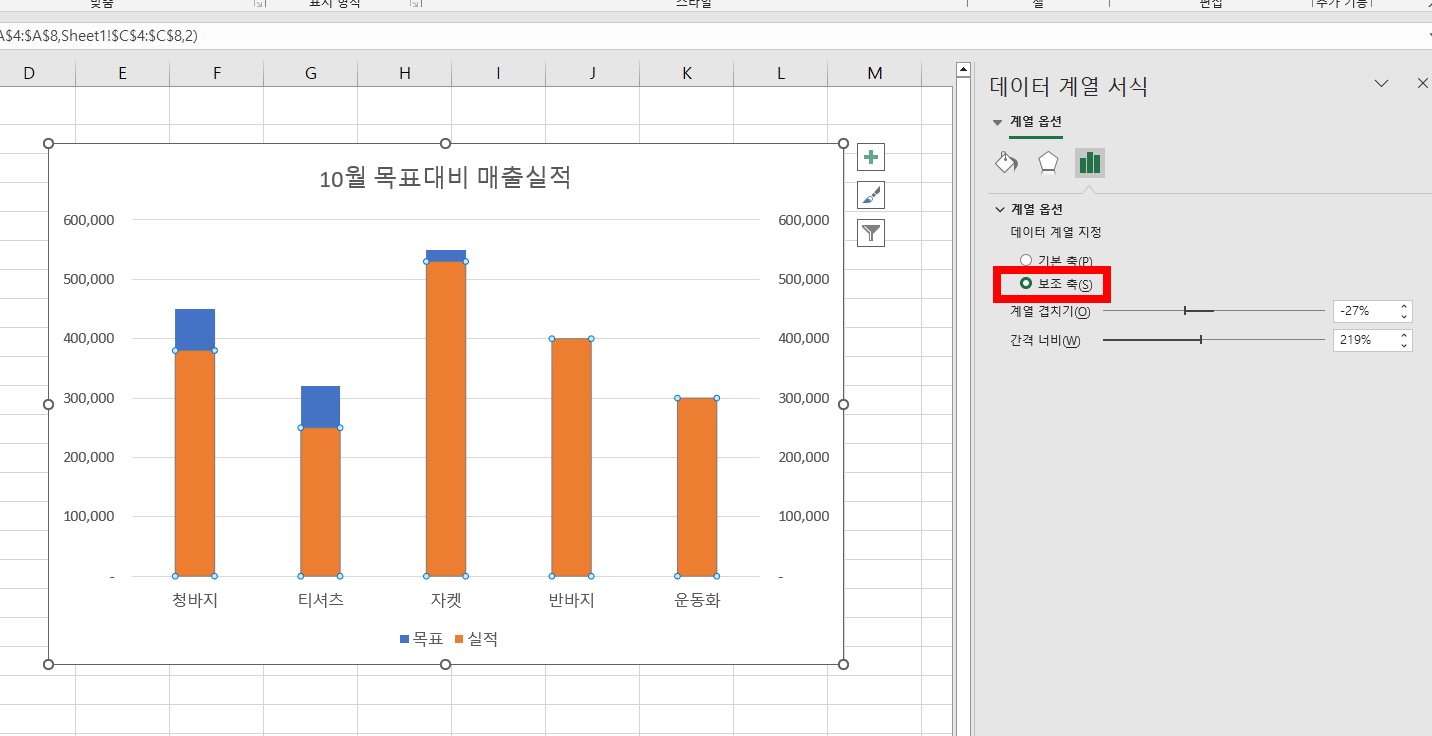Viewport: 1432px width, 736px height.
Task: Click the 반바지 category axis label
Action: pyautogui.click(x=571, y=600)
